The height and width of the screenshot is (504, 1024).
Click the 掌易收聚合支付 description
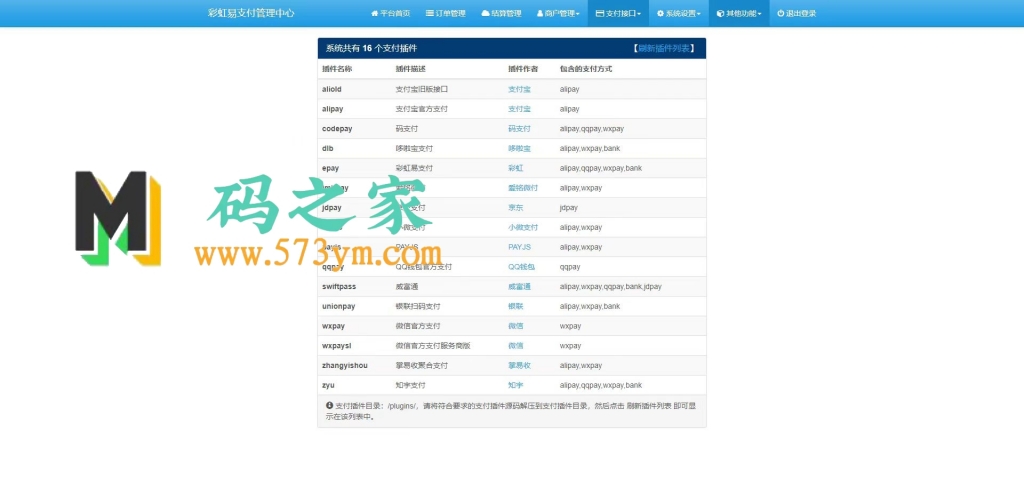tap(421, 366)
